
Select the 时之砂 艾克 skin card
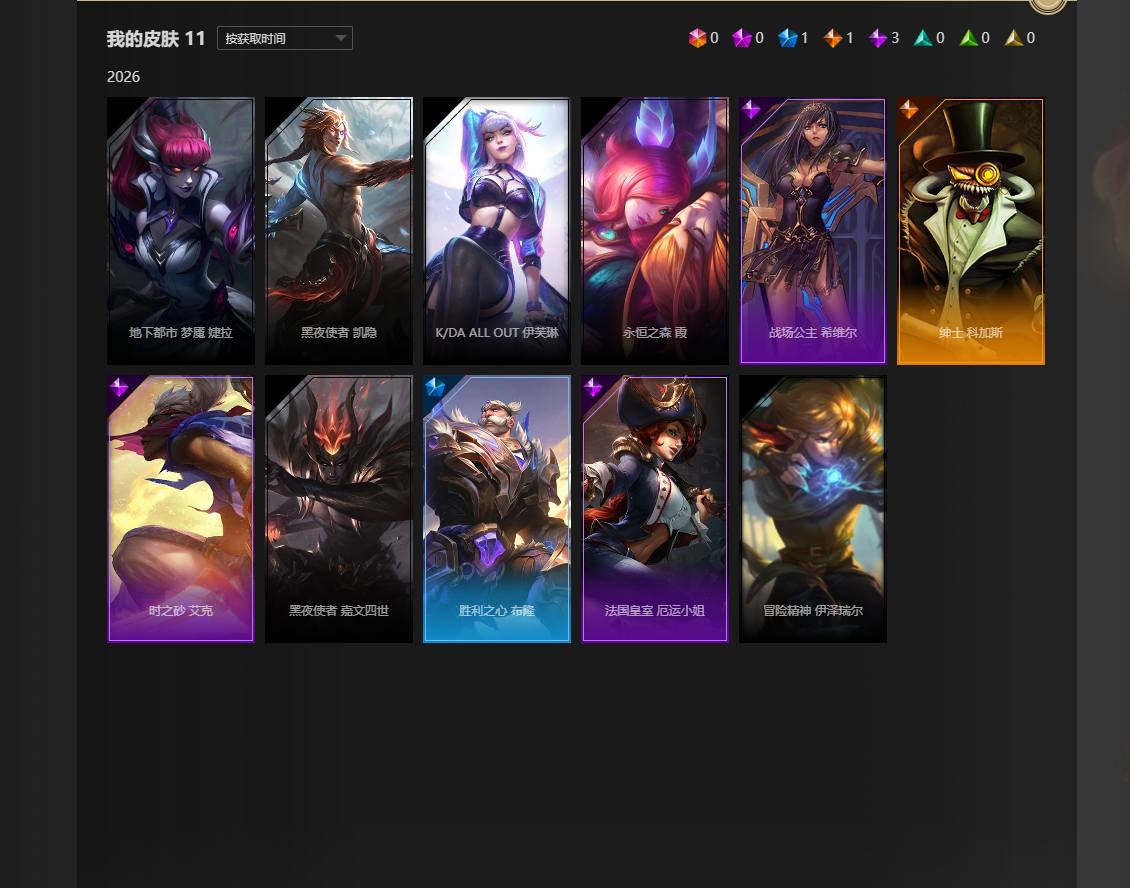click(181, 509)
